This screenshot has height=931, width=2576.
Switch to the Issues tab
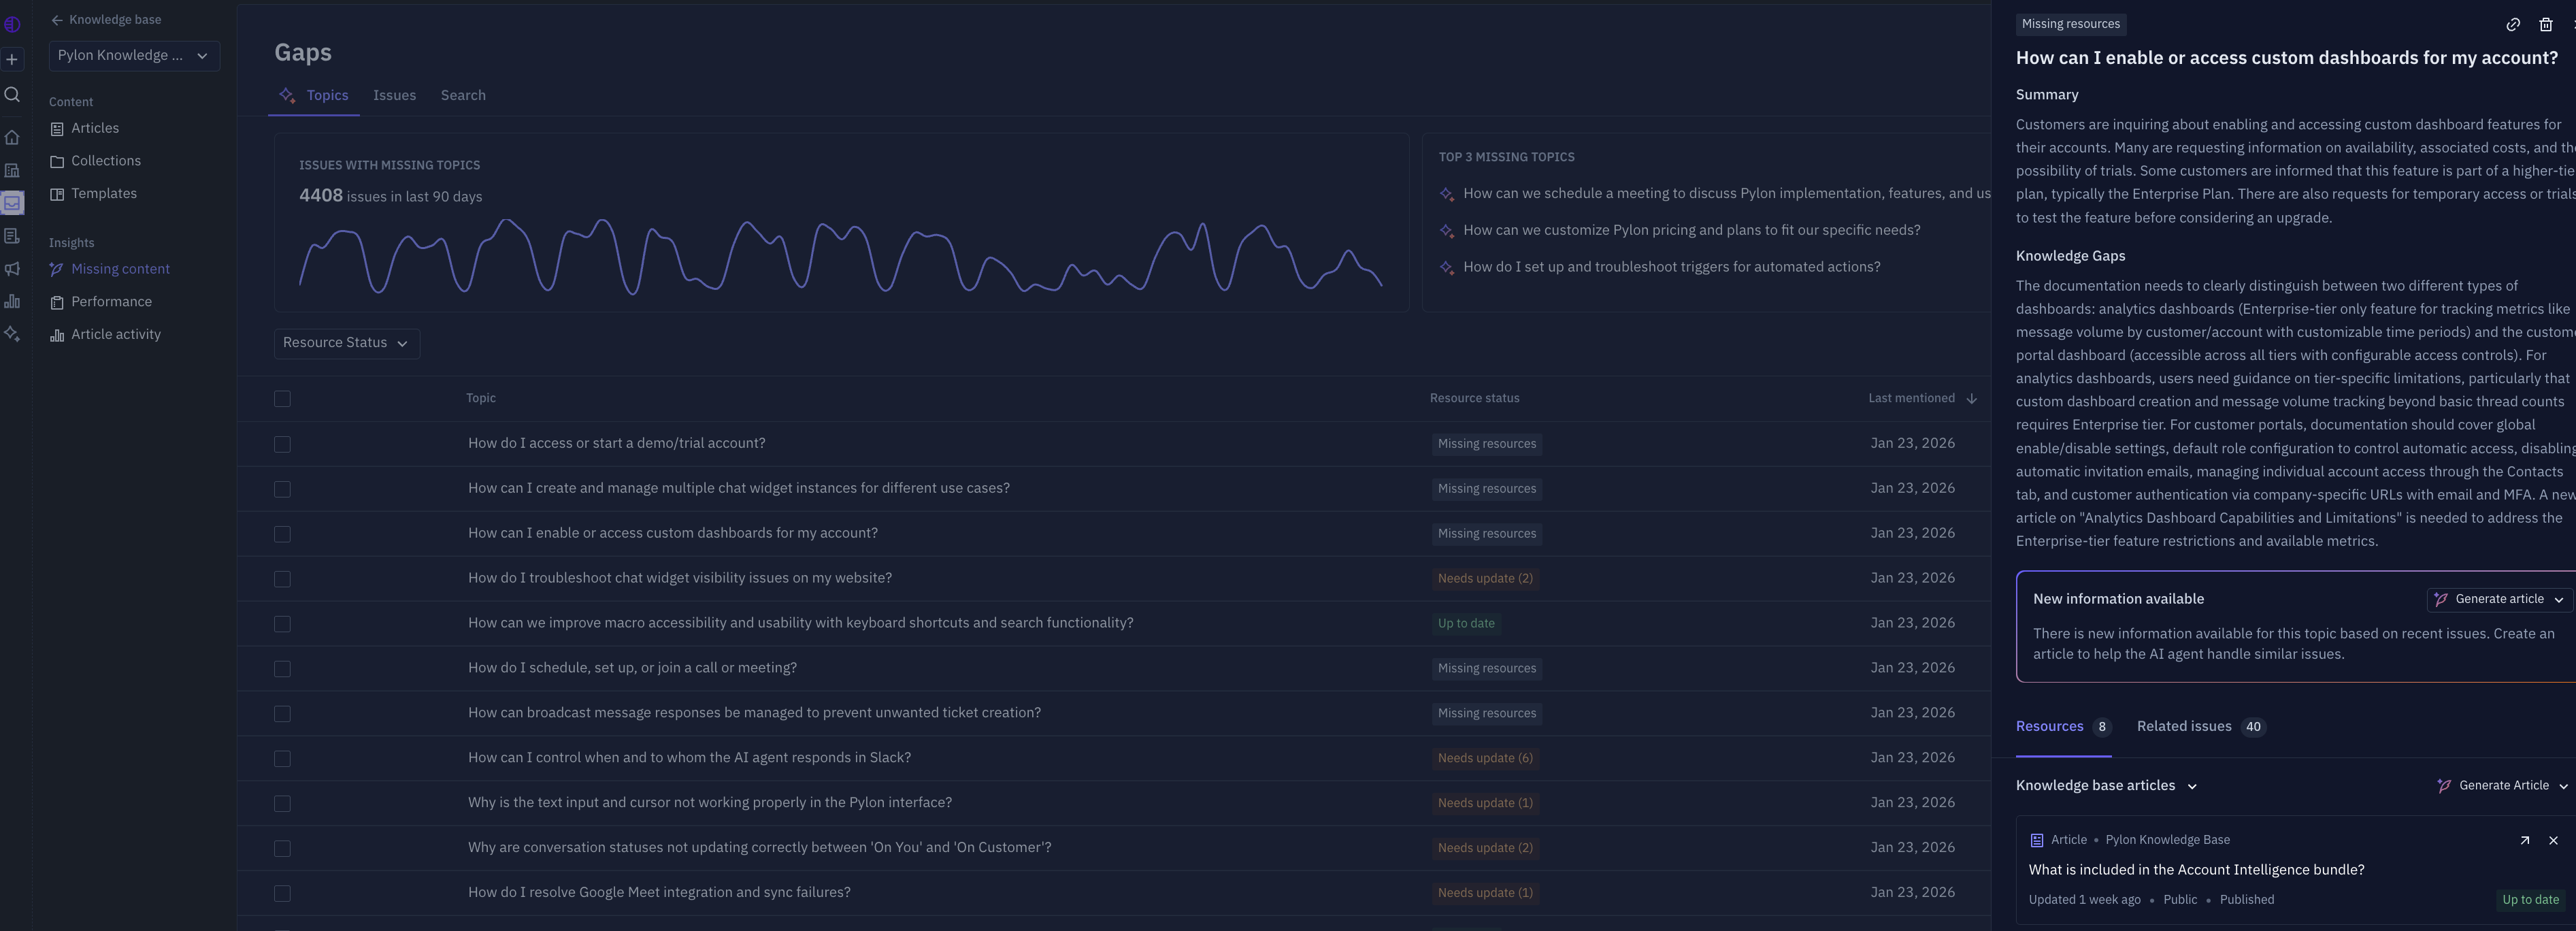[394, 95]
